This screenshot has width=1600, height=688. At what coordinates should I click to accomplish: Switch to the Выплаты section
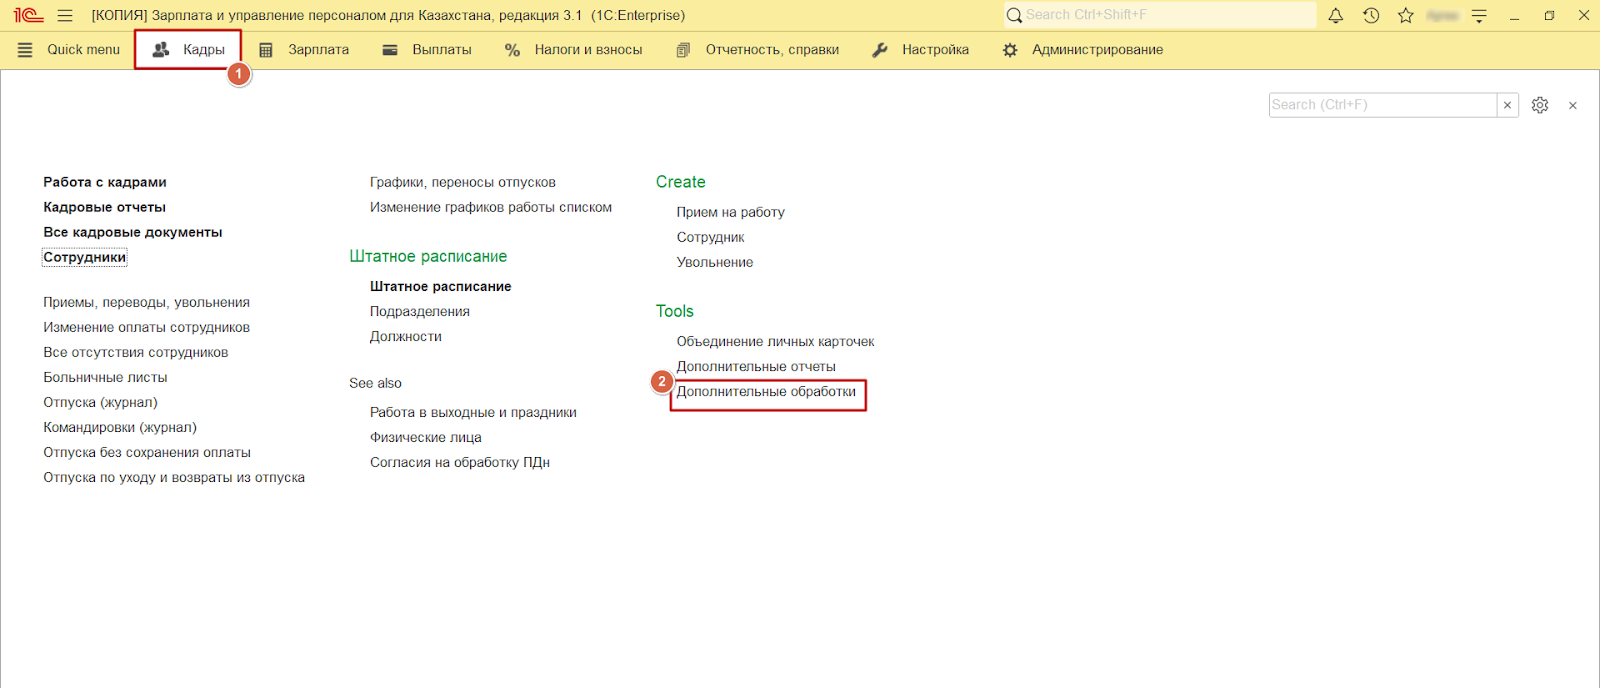pyautogui.click(x=428, y=49)
